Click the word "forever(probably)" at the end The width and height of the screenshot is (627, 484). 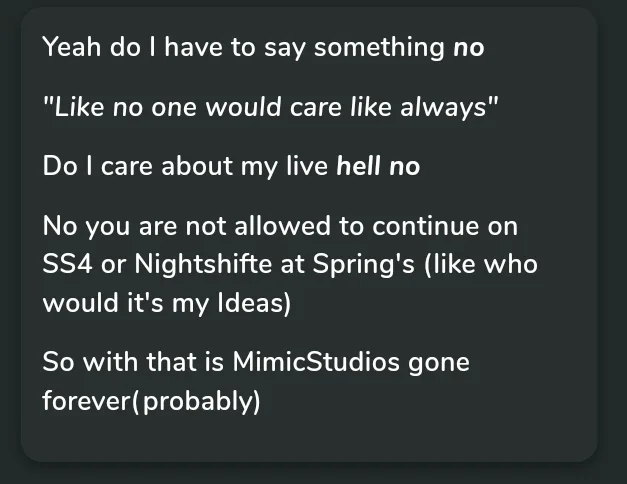pos(151,400)
